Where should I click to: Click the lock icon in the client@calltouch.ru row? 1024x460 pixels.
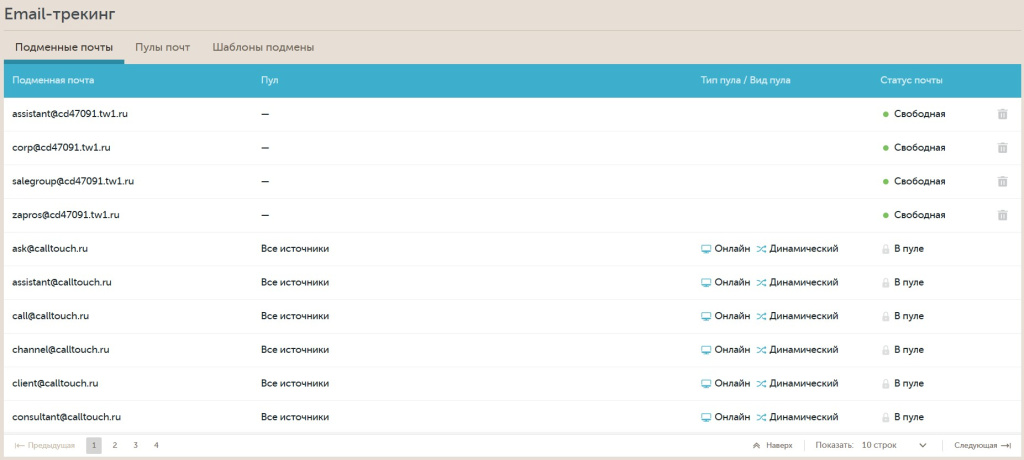click(x=886, y=384)
